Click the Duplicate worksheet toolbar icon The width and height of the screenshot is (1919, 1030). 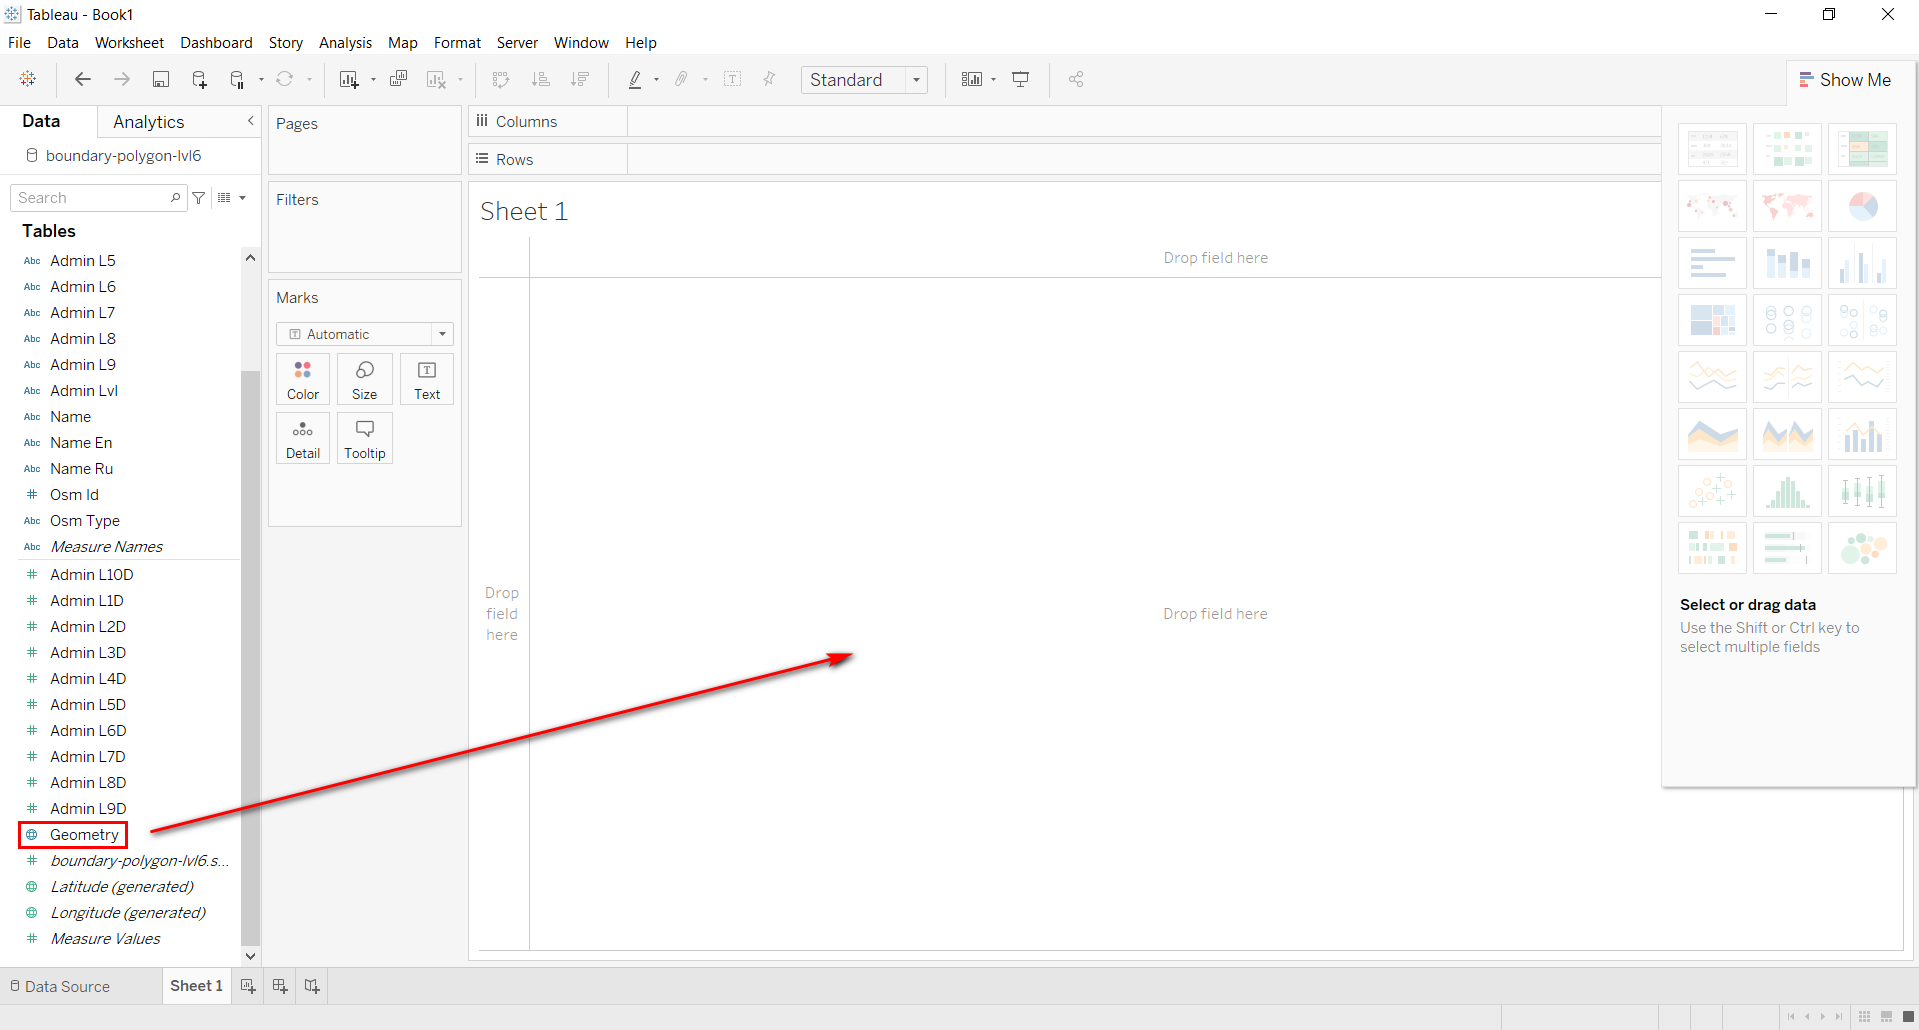[x=398, y=80]
